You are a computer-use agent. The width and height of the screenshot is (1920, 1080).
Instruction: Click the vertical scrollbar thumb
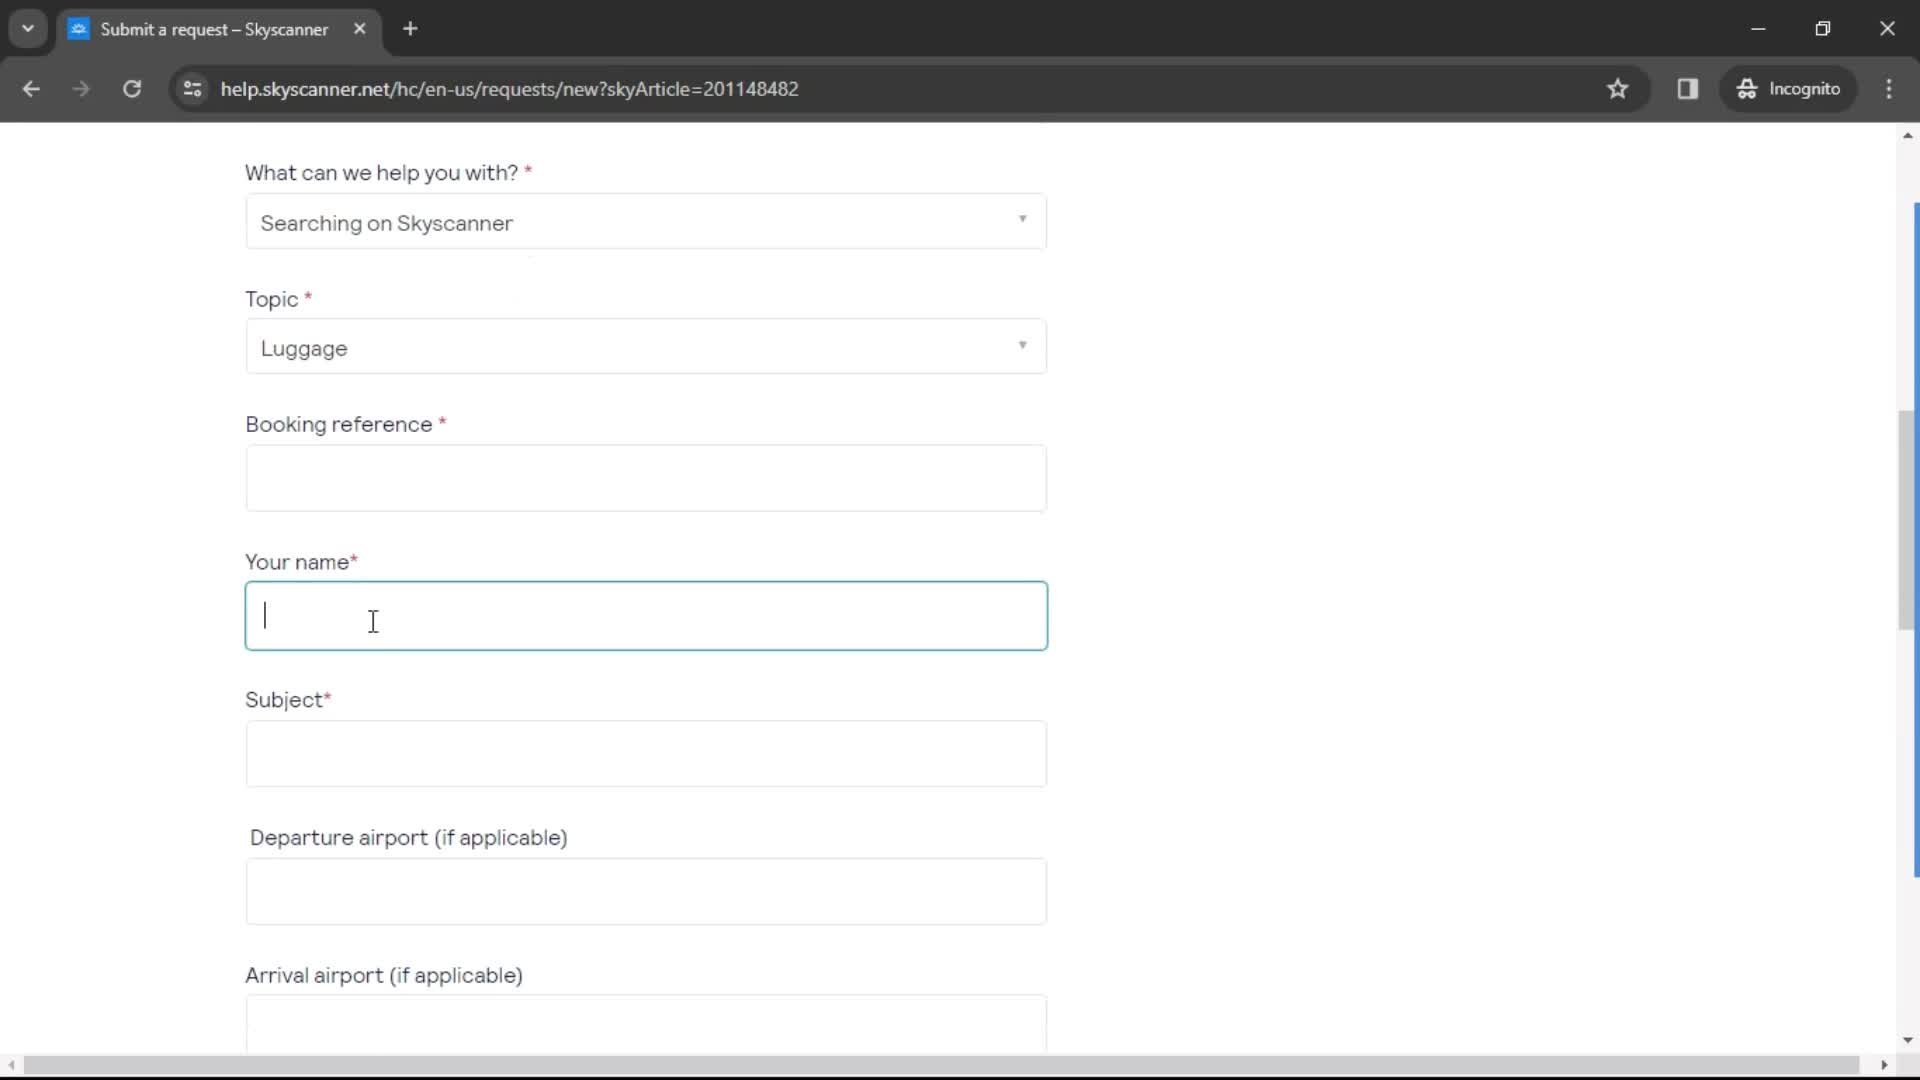[1907, 520]
